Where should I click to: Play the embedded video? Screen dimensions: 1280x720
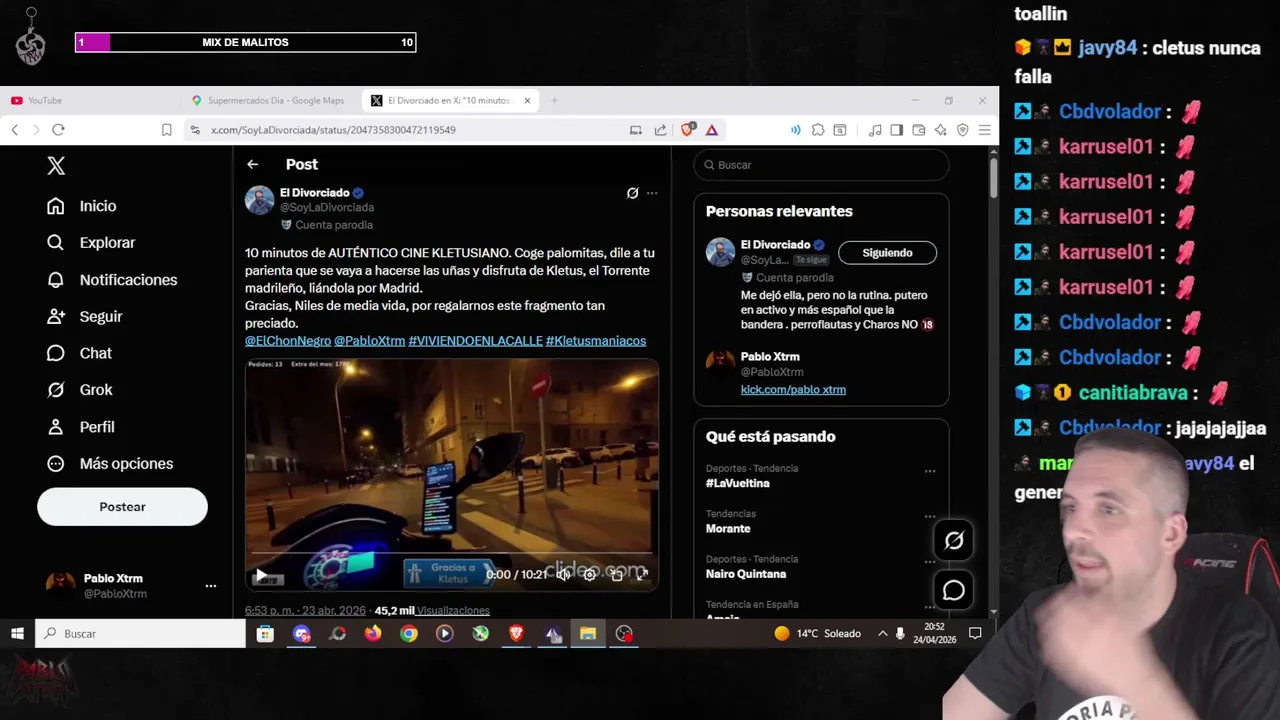[261, 575]
